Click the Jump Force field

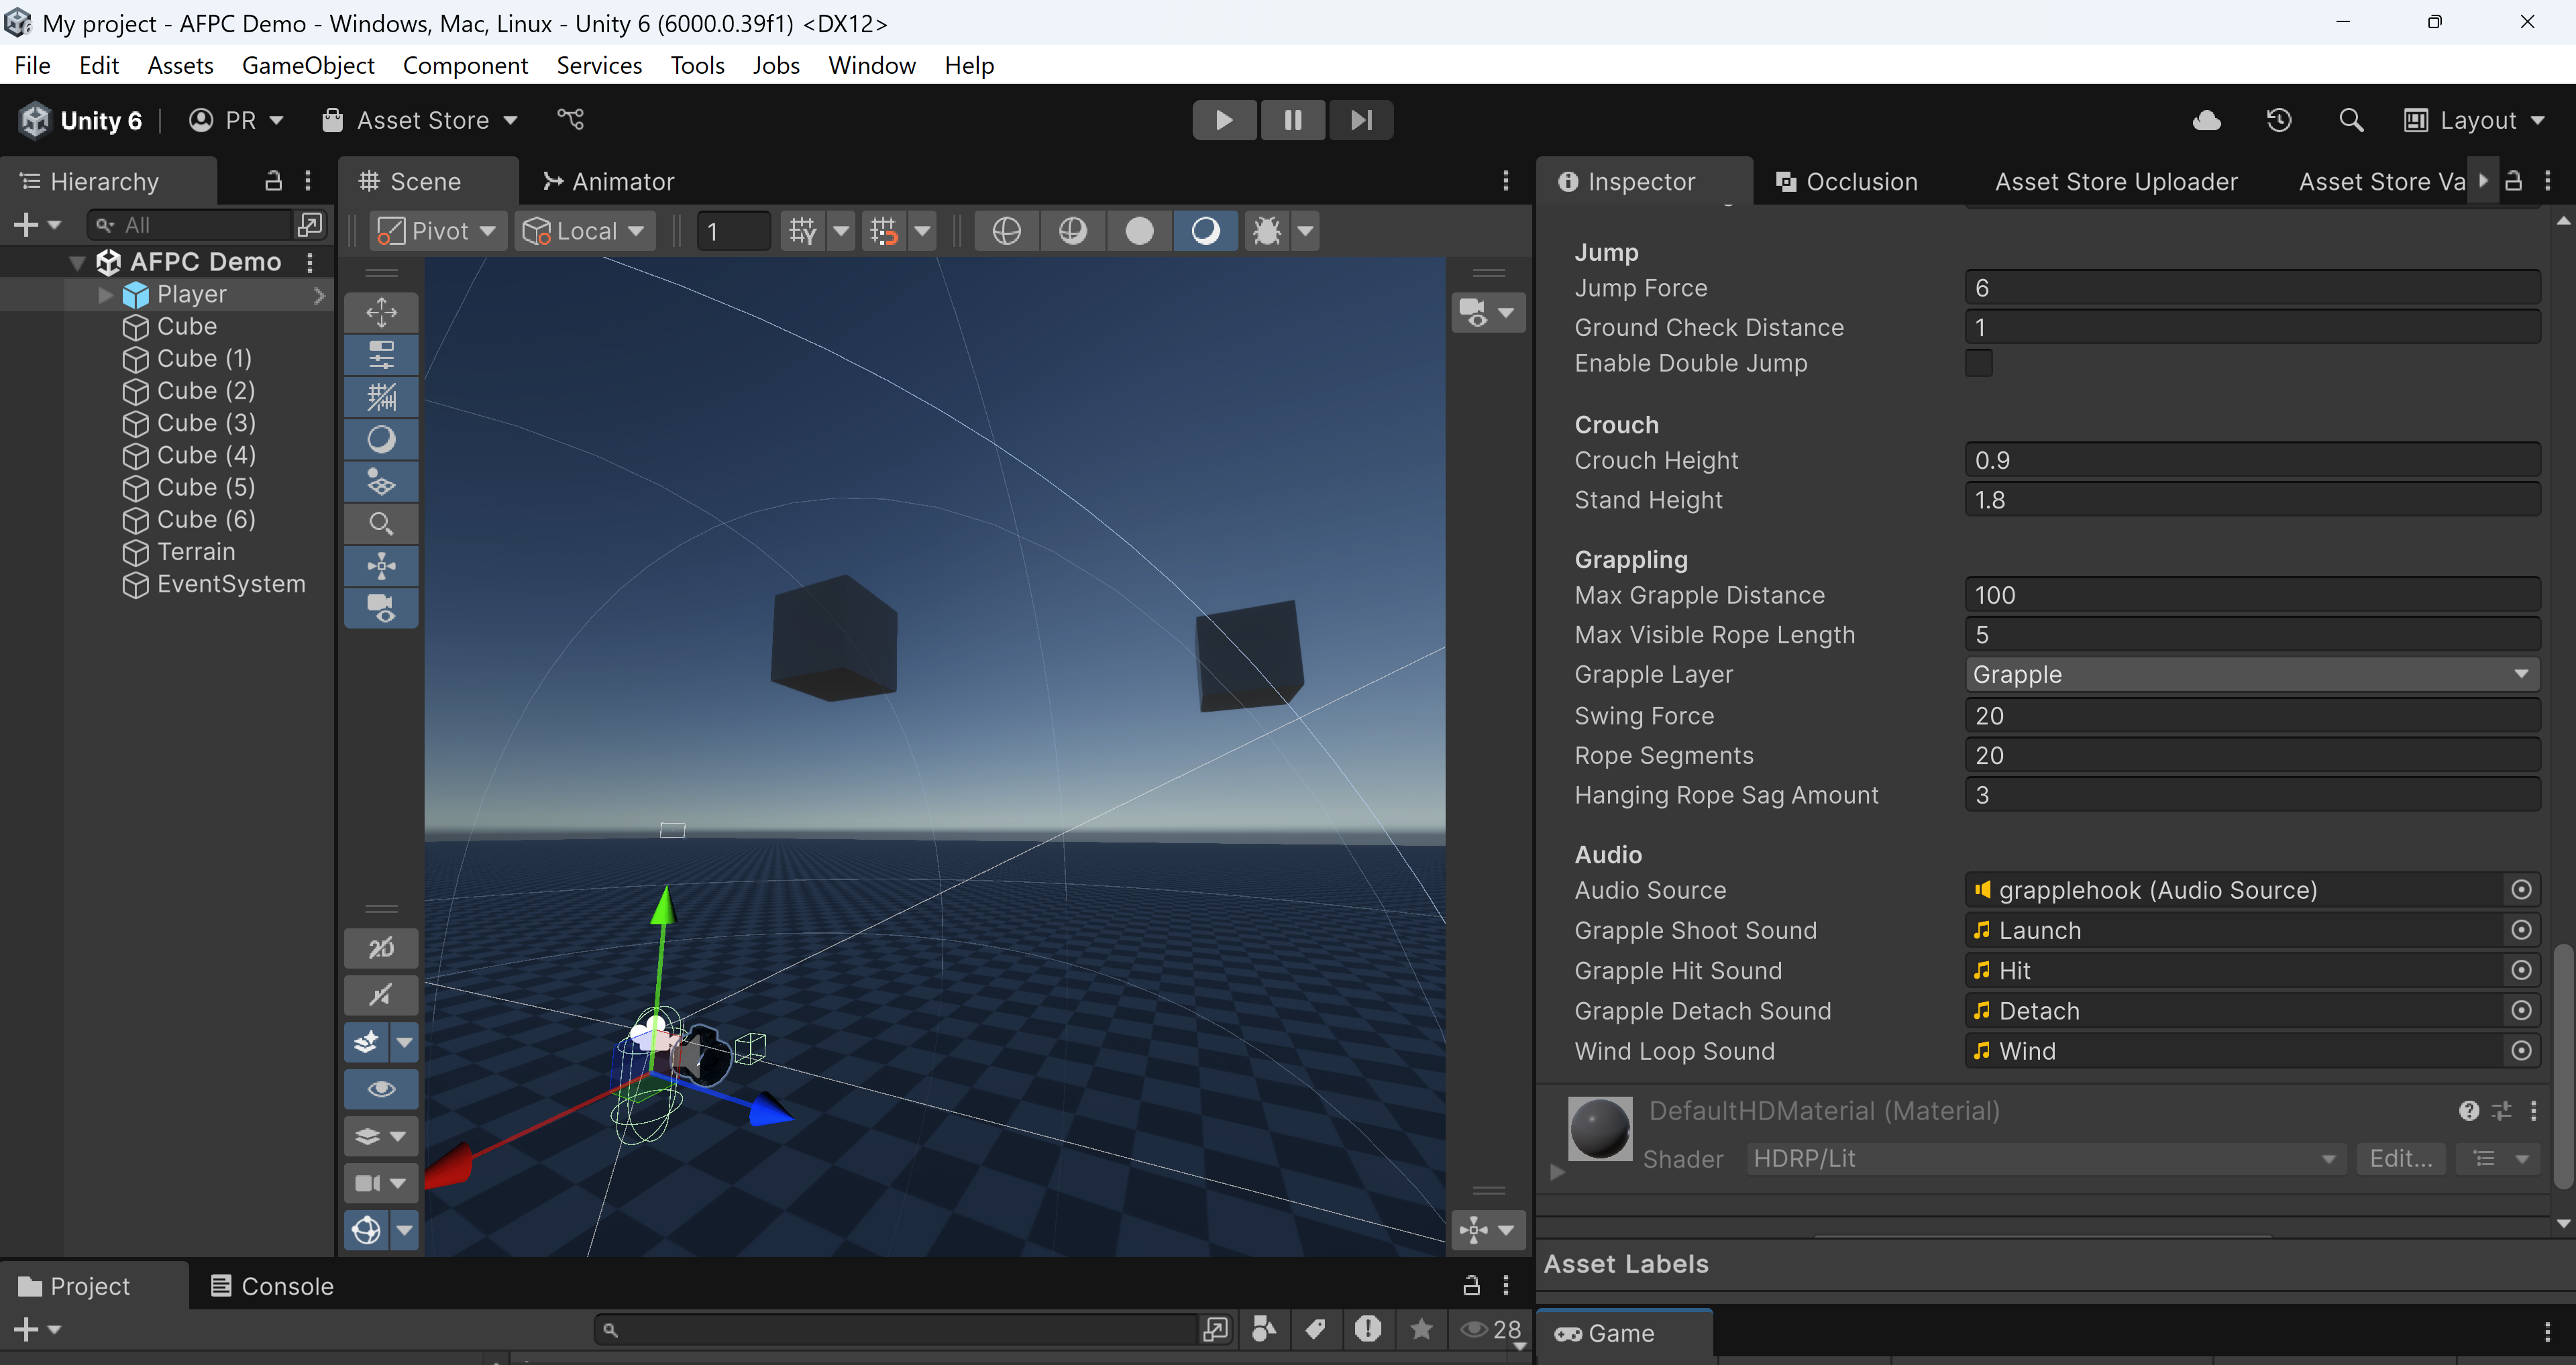pos(2252,288)
